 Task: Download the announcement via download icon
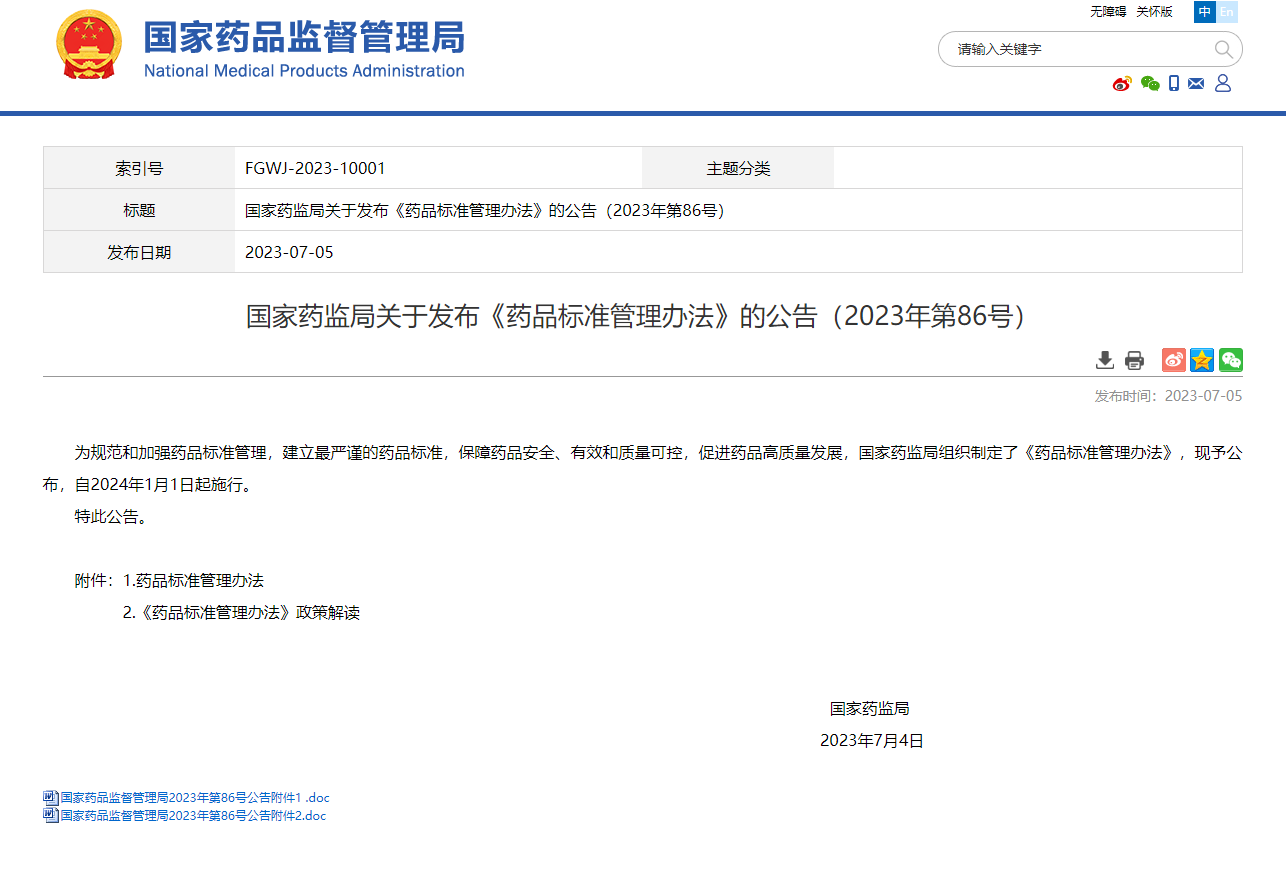(x=1105, y=360)
